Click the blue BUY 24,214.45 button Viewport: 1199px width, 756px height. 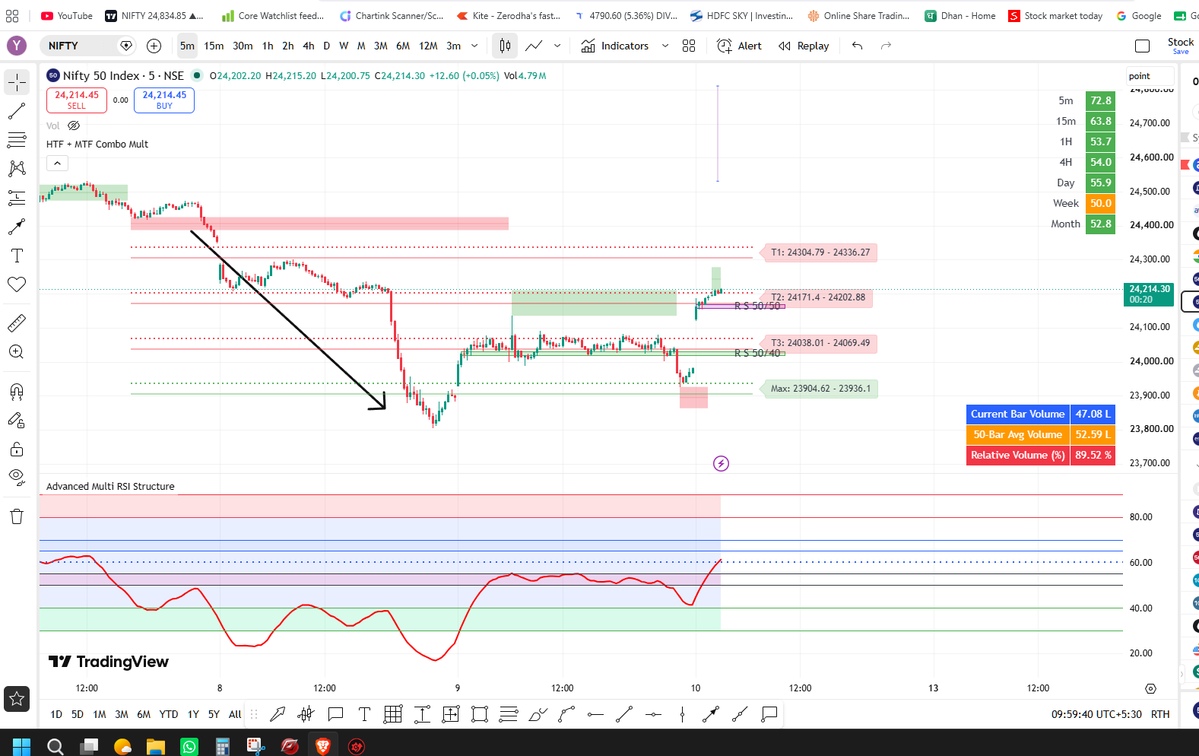[164, 100]
